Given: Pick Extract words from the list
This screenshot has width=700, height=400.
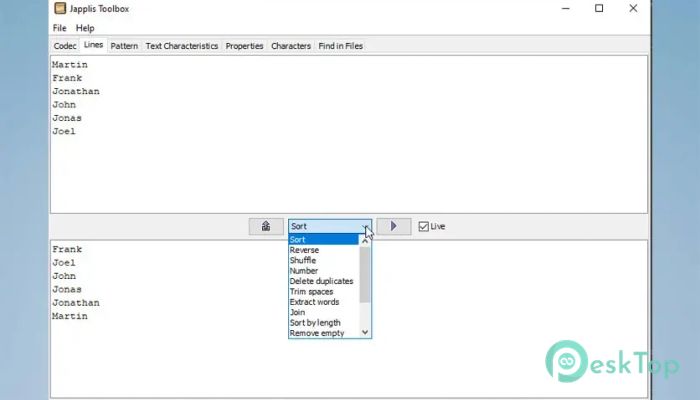Looking at the screenshot, I should (324, 302).
